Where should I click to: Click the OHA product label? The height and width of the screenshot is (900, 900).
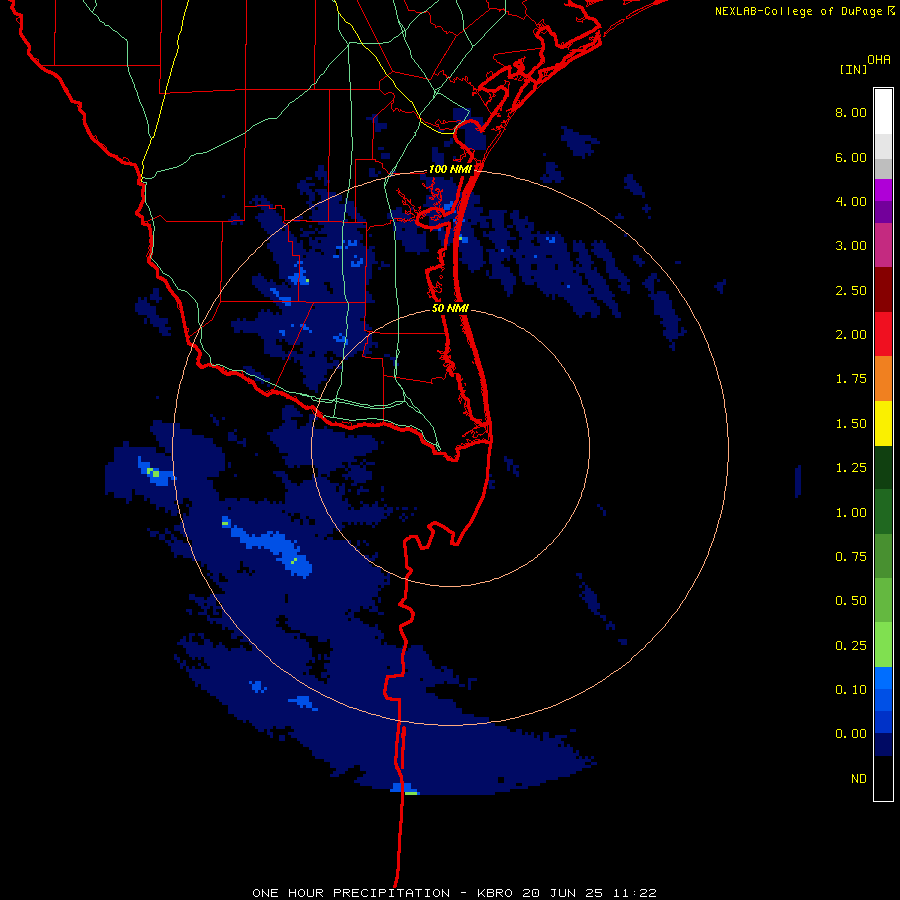point(879,60)
